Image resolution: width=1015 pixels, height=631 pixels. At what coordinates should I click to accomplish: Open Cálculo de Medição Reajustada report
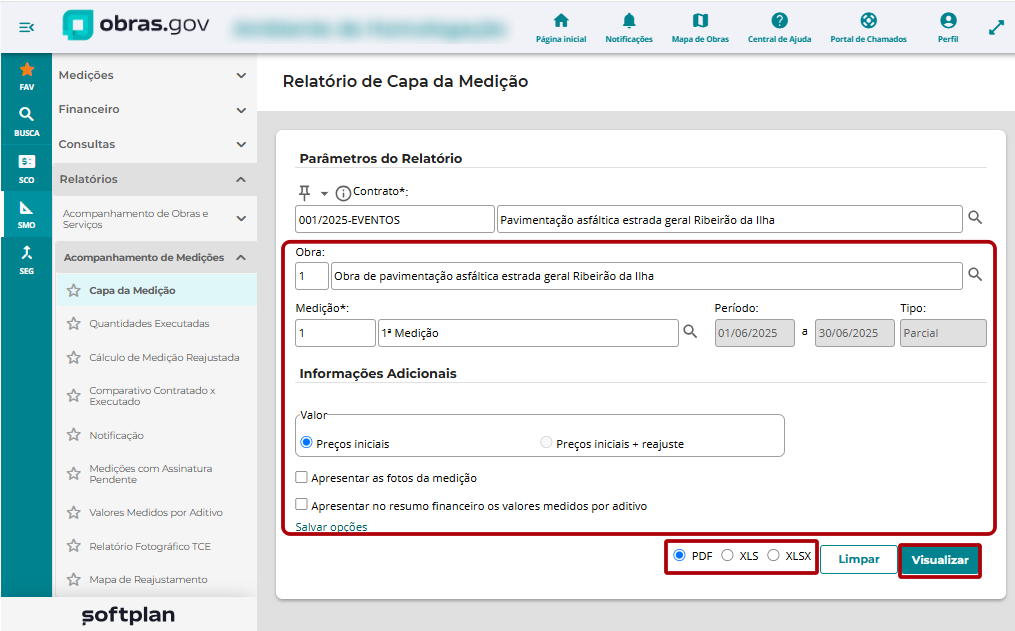[x=164, y=357]
